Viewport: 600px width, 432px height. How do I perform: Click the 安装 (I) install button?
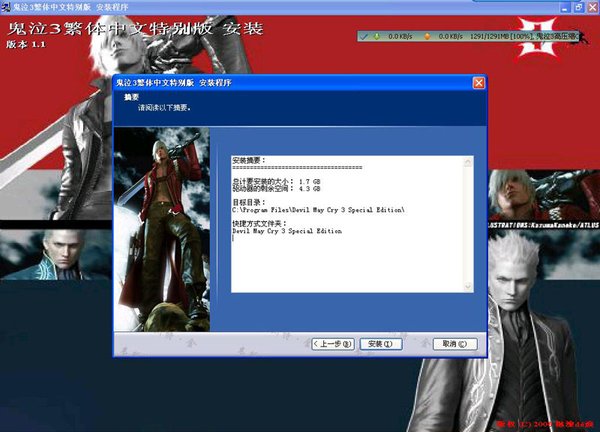click(381, 344)
